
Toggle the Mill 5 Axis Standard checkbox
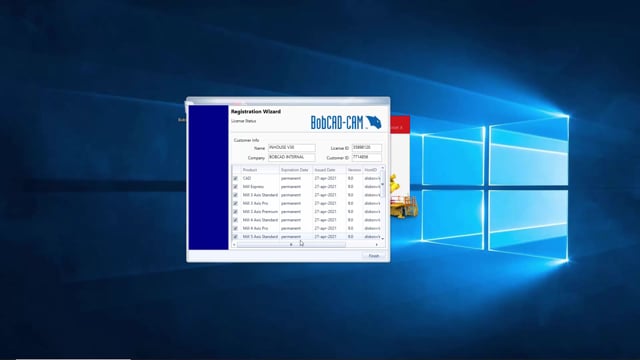[x=236, y=237]
